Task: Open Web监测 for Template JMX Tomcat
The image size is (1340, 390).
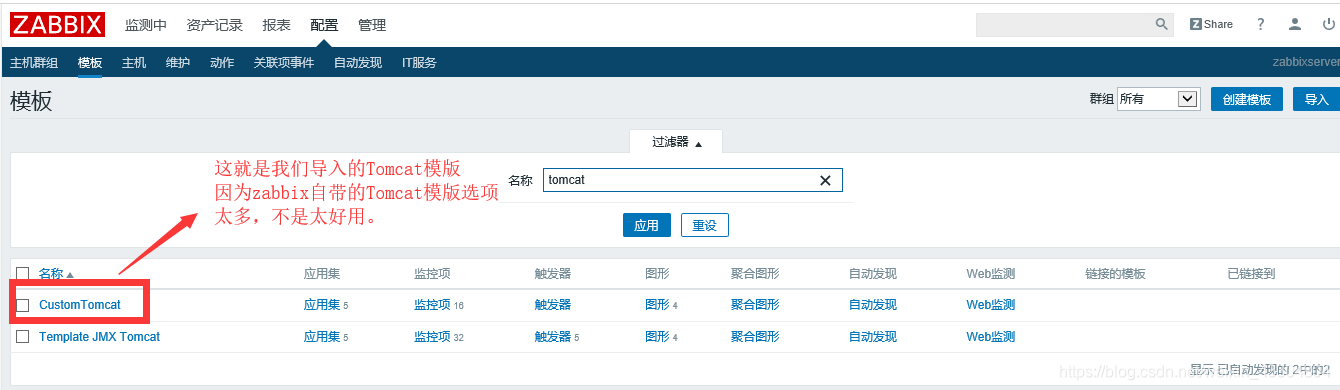Action: coord(990,337)
